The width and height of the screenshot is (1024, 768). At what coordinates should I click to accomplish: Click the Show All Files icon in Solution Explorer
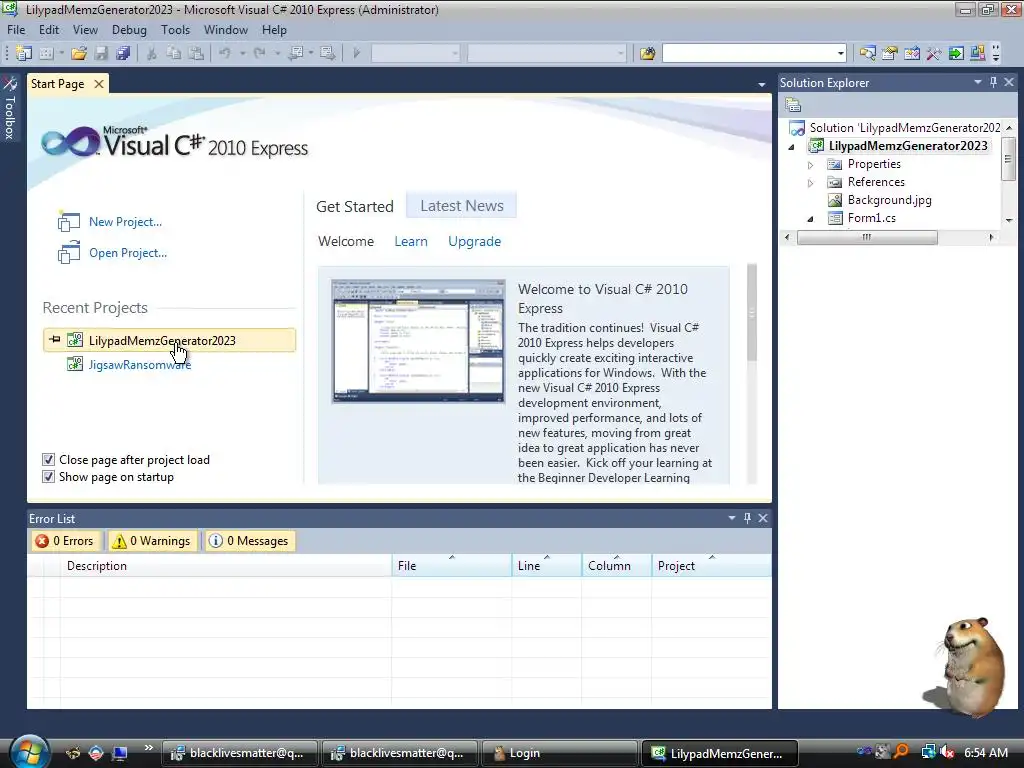pyautogui.click(x=793, y=104)
